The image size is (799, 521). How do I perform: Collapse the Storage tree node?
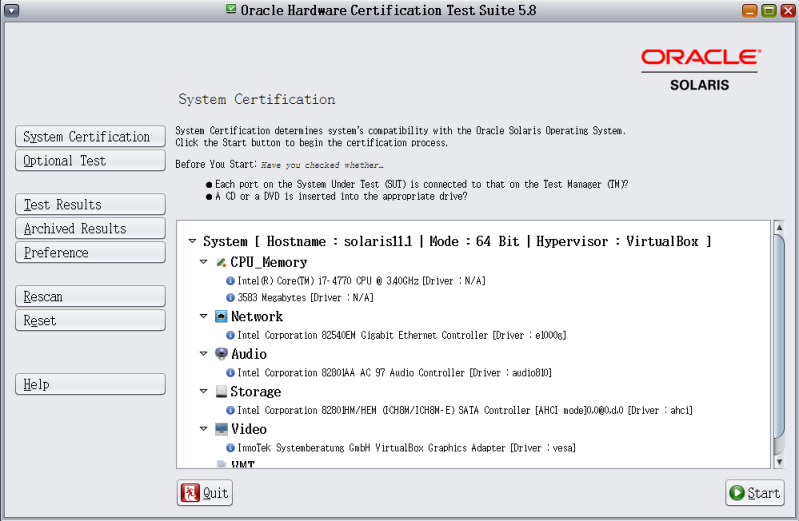point(203,391)
